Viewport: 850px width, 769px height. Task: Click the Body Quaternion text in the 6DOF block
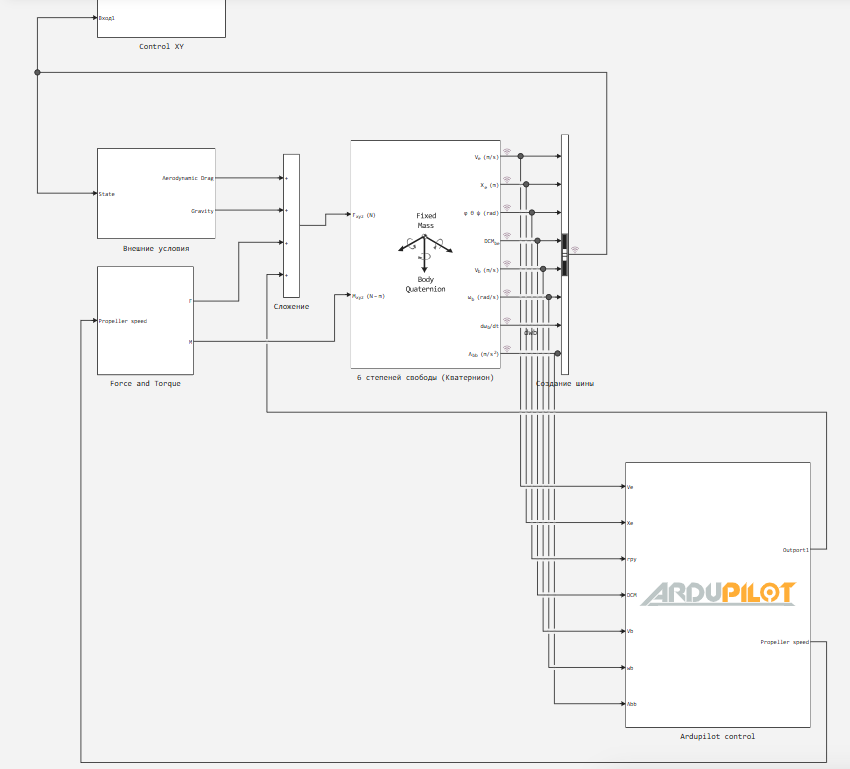[x=426, y=285]
